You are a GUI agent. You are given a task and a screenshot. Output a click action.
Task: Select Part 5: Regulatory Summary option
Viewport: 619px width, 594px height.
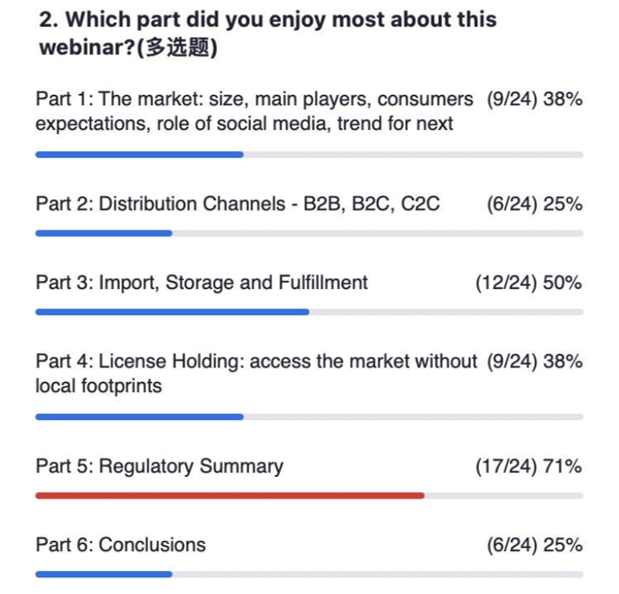159,467
